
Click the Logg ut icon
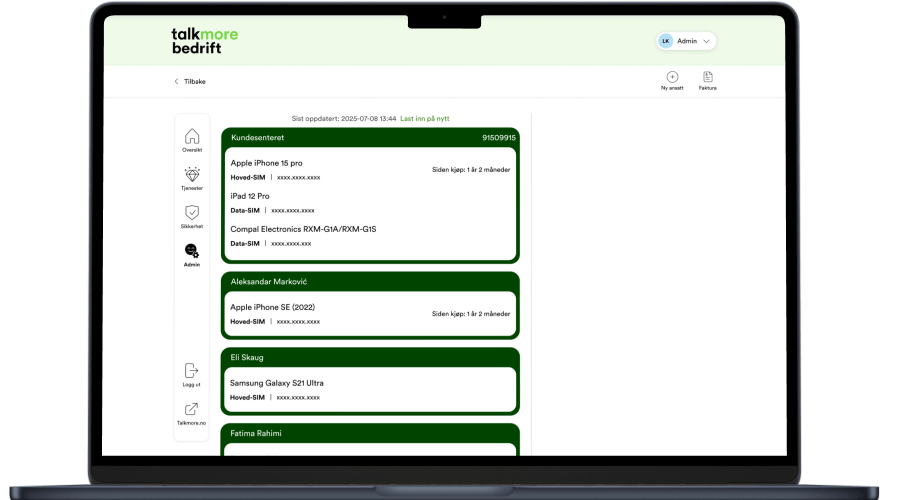191,371
